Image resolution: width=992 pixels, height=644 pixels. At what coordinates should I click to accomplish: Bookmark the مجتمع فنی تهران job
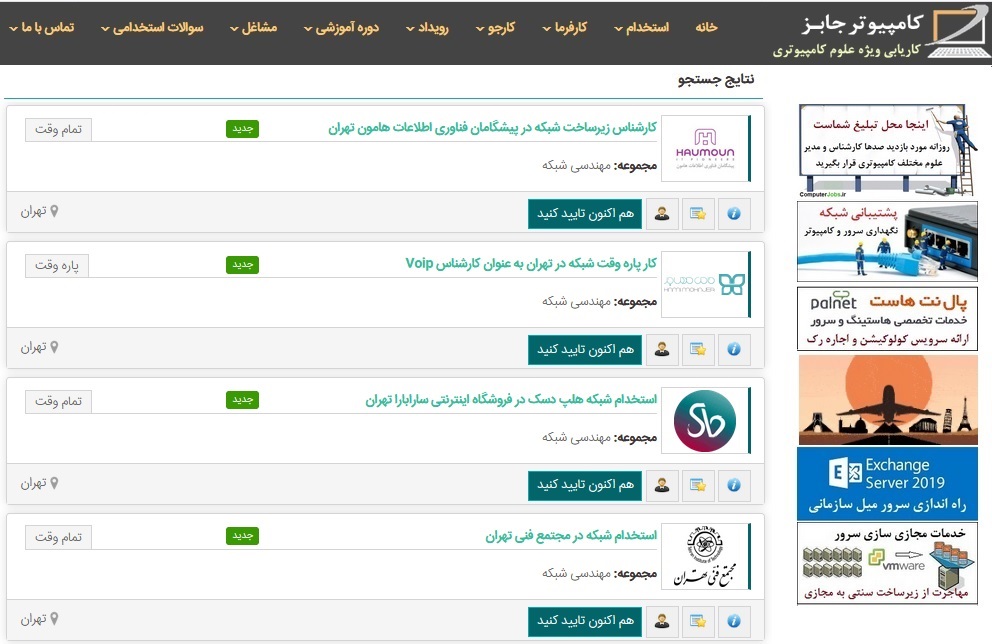click(x=698, y=621)
